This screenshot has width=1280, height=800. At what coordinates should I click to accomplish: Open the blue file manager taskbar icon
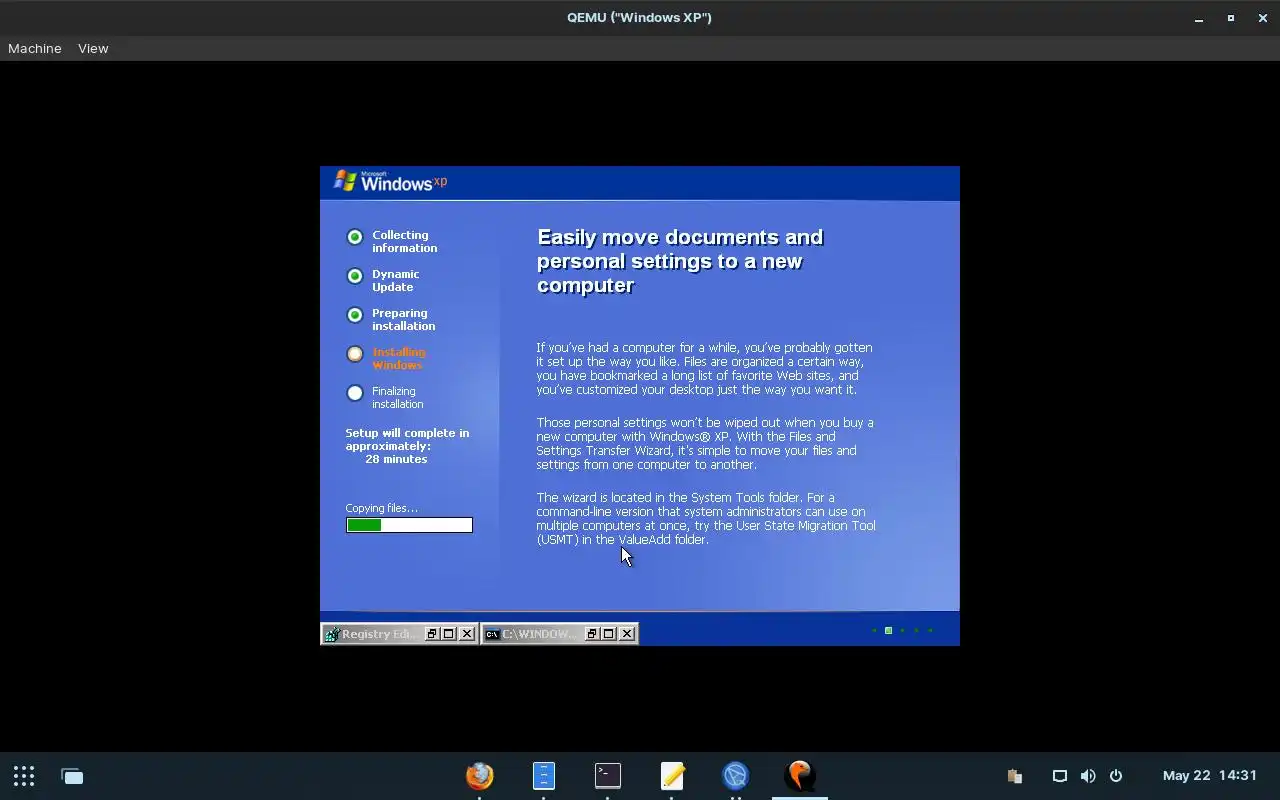click(x=543, y=776)
